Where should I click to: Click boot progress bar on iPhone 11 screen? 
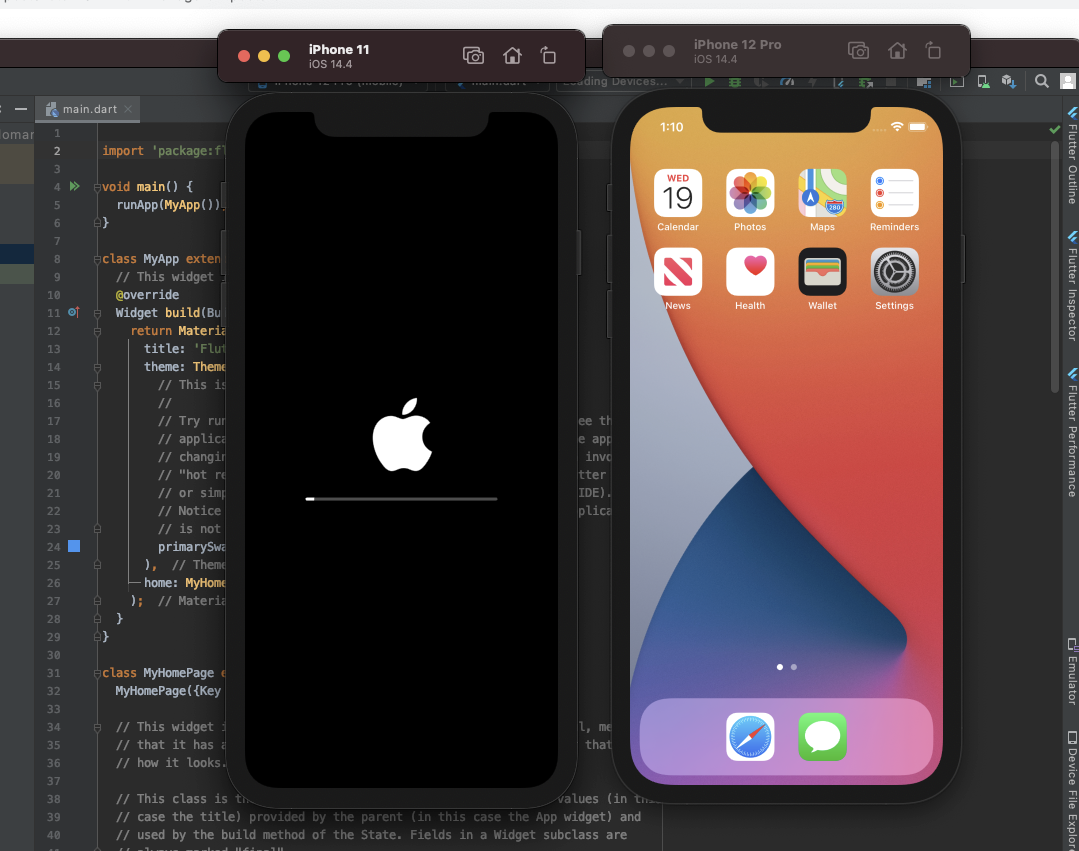click(401, 499)
